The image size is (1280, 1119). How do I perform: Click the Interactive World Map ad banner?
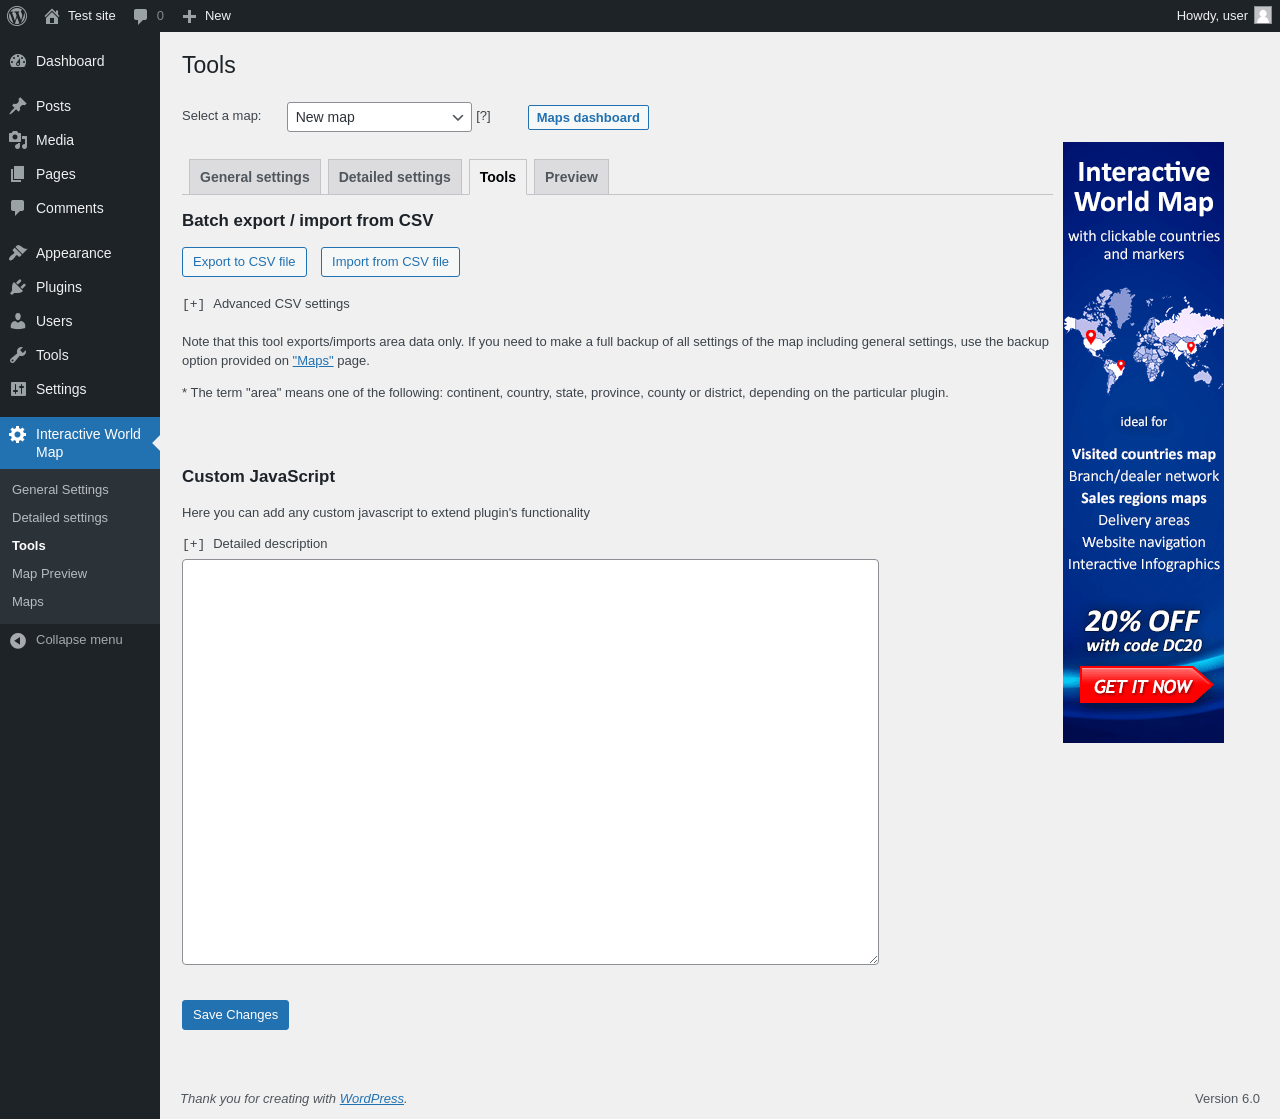pos(1143,442)
